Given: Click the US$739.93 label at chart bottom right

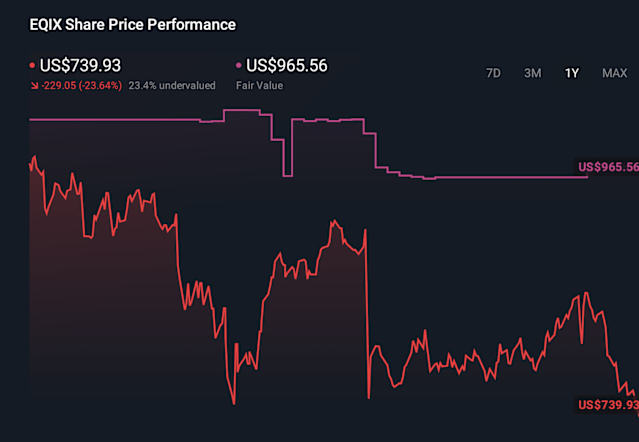Looking at the screenshot, I should click(608, 405).
